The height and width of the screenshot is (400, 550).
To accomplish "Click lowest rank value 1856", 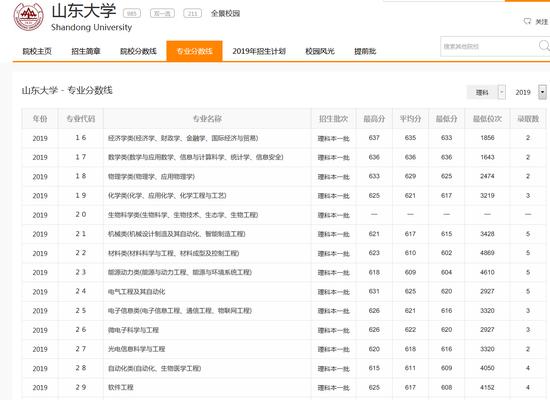I will (487, 138).
